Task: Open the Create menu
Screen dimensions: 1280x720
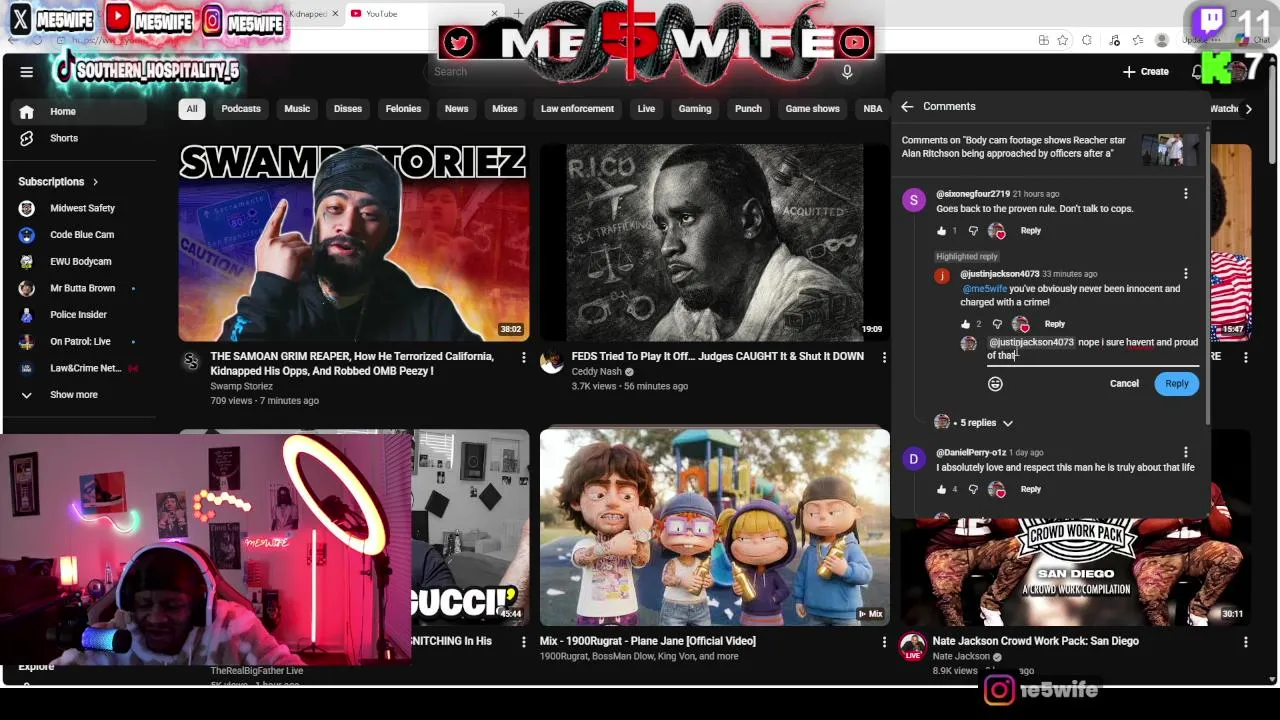Action: point(1145,72)
